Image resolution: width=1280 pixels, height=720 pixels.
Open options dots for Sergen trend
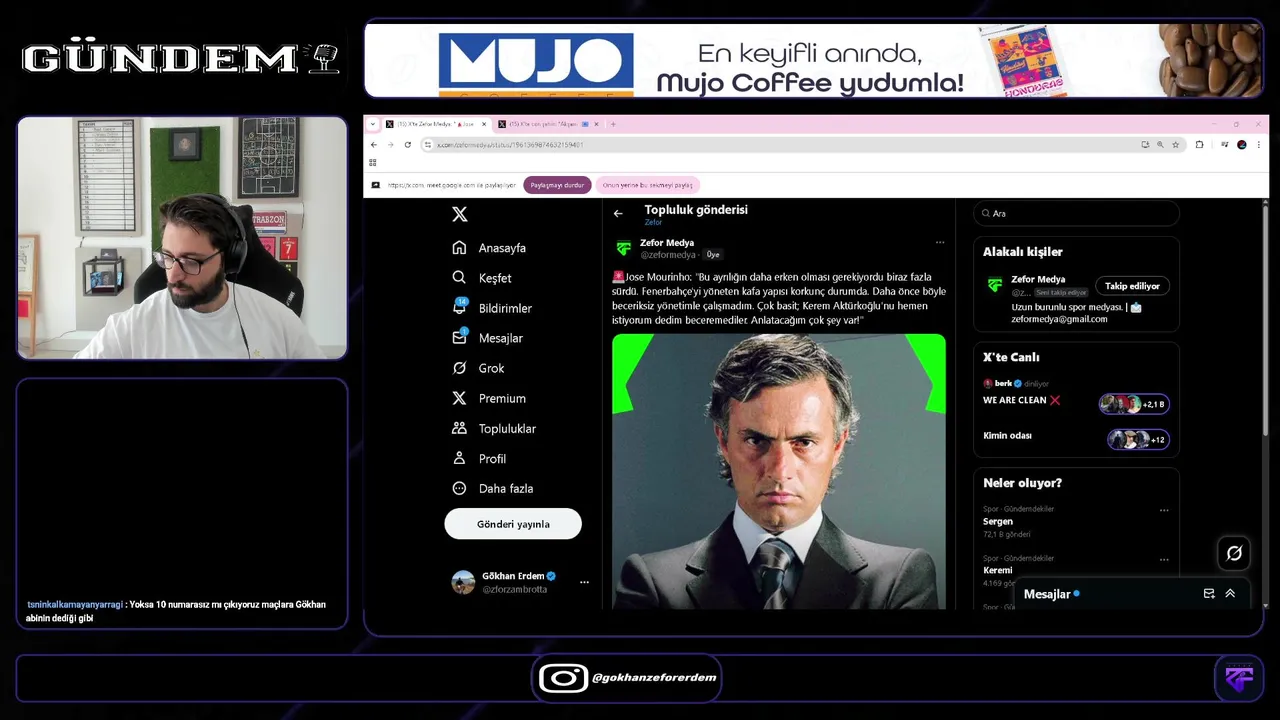1164,510
